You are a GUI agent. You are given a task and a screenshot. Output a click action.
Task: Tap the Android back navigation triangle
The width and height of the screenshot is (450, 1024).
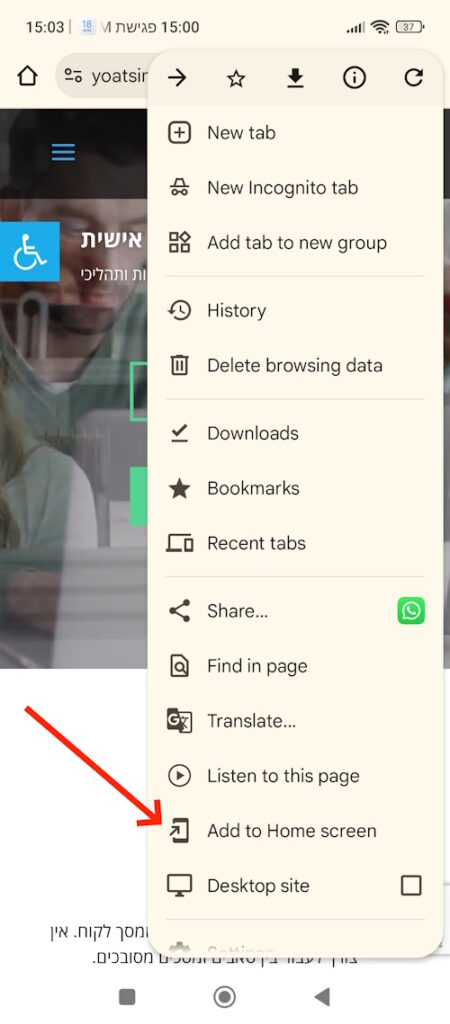point(321,997)
